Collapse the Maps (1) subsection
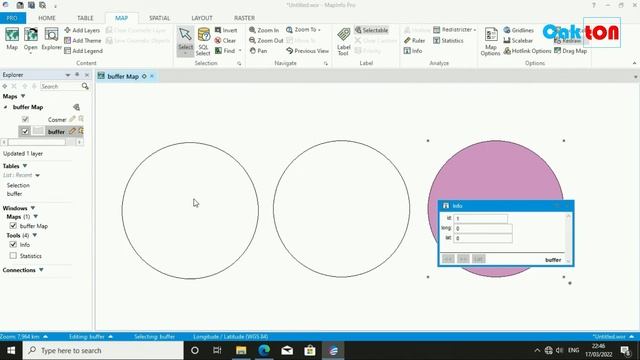 36,217
